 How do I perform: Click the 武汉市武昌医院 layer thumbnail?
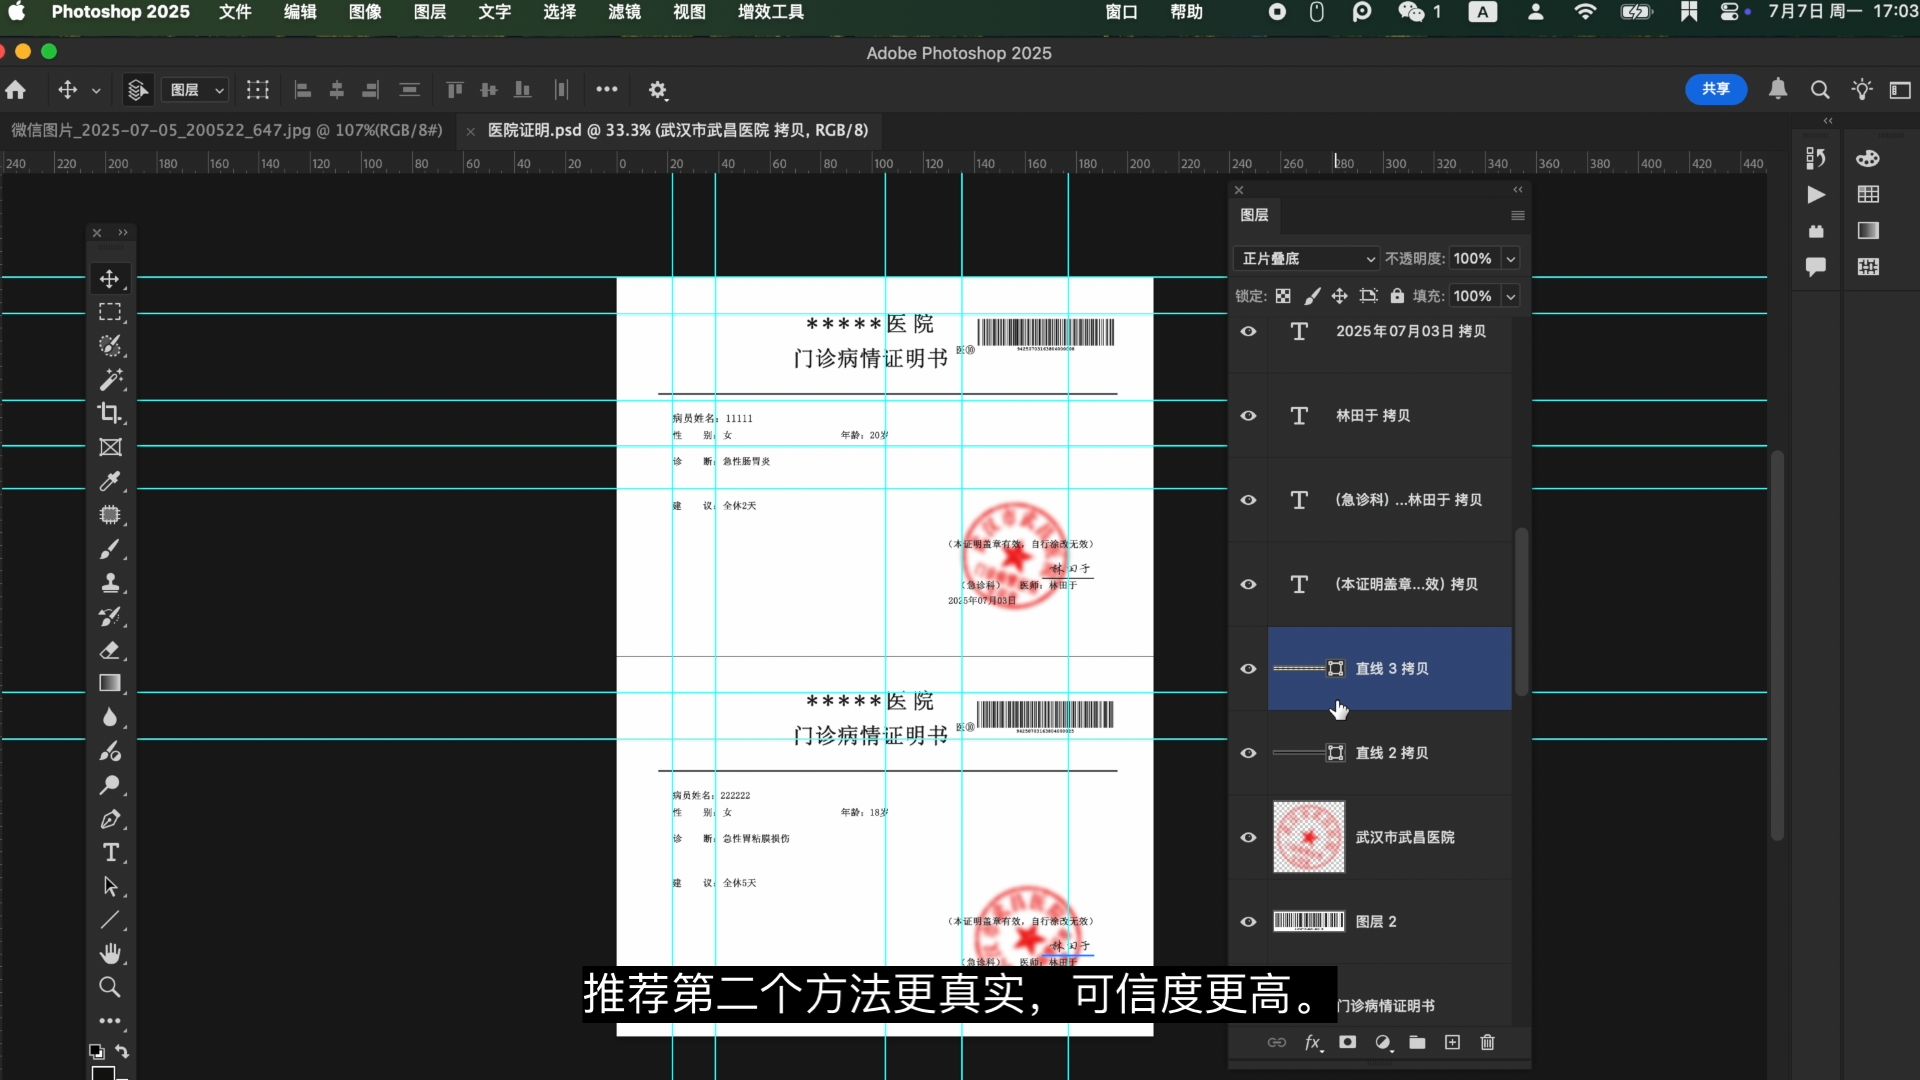1308,837
